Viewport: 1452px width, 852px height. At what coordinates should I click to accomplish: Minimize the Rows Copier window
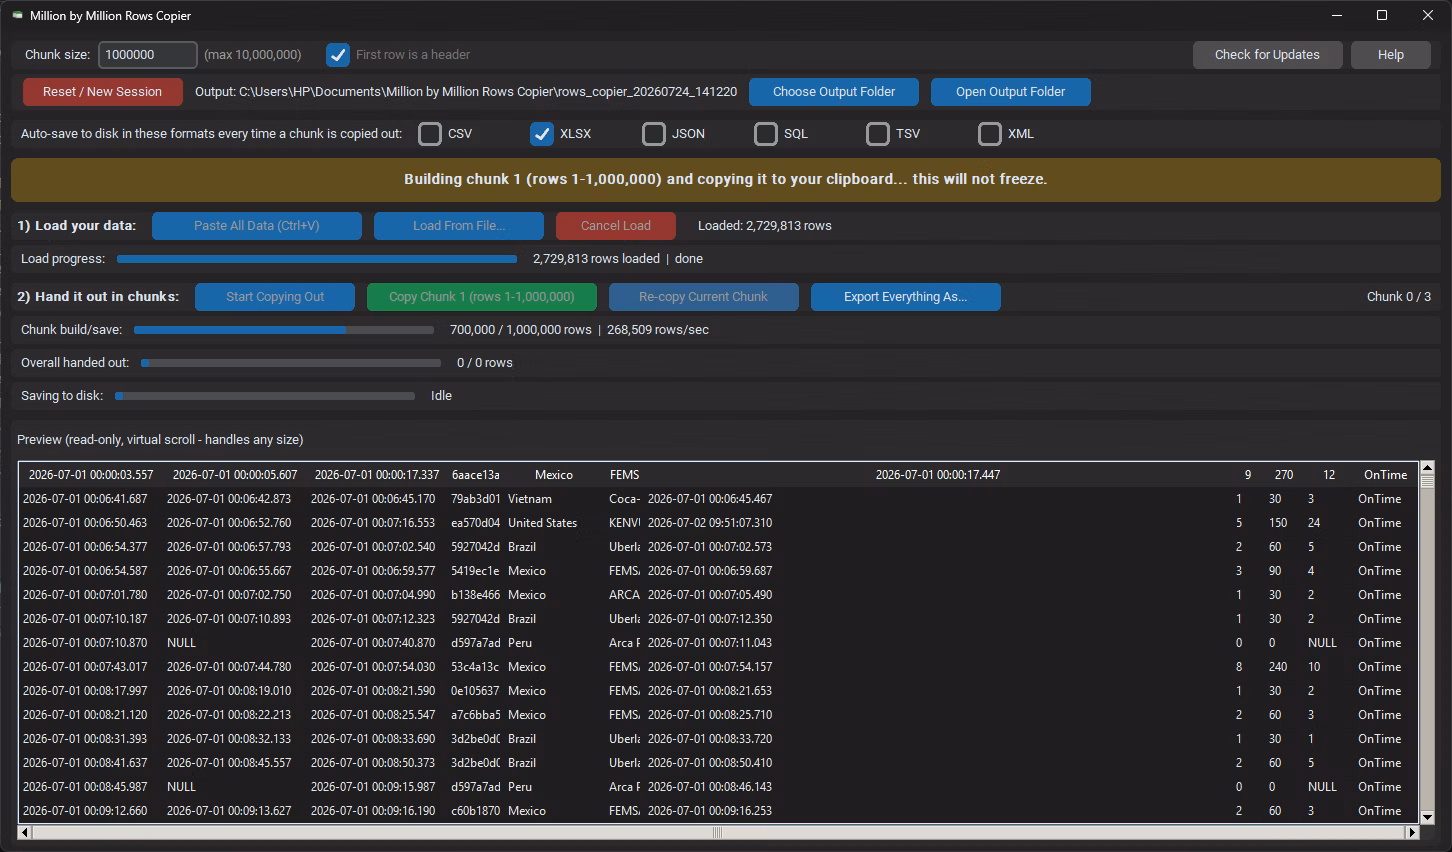pyautogui.click(x=1336, y=15)
